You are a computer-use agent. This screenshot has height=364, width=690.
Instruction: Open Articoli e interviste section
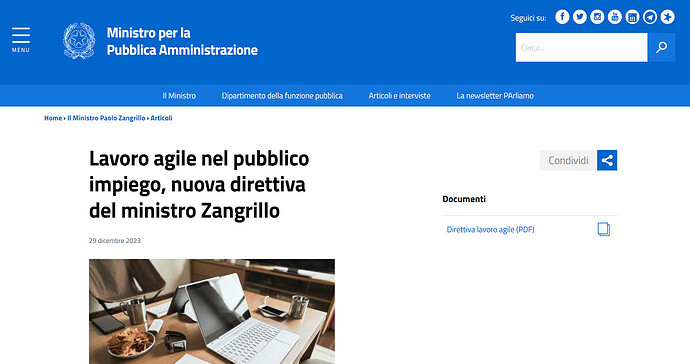[x=400, y=96]
